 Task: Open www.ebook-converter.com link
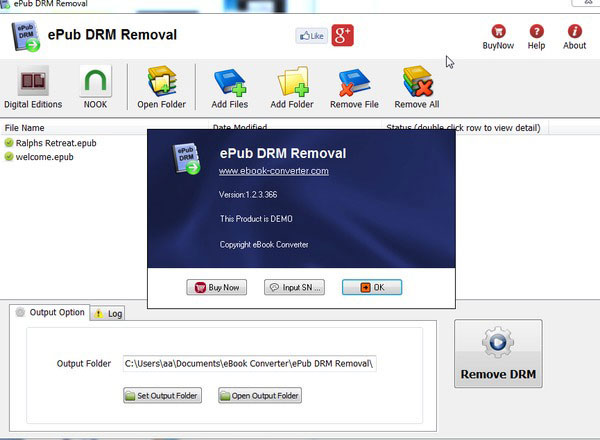(274, 171)
